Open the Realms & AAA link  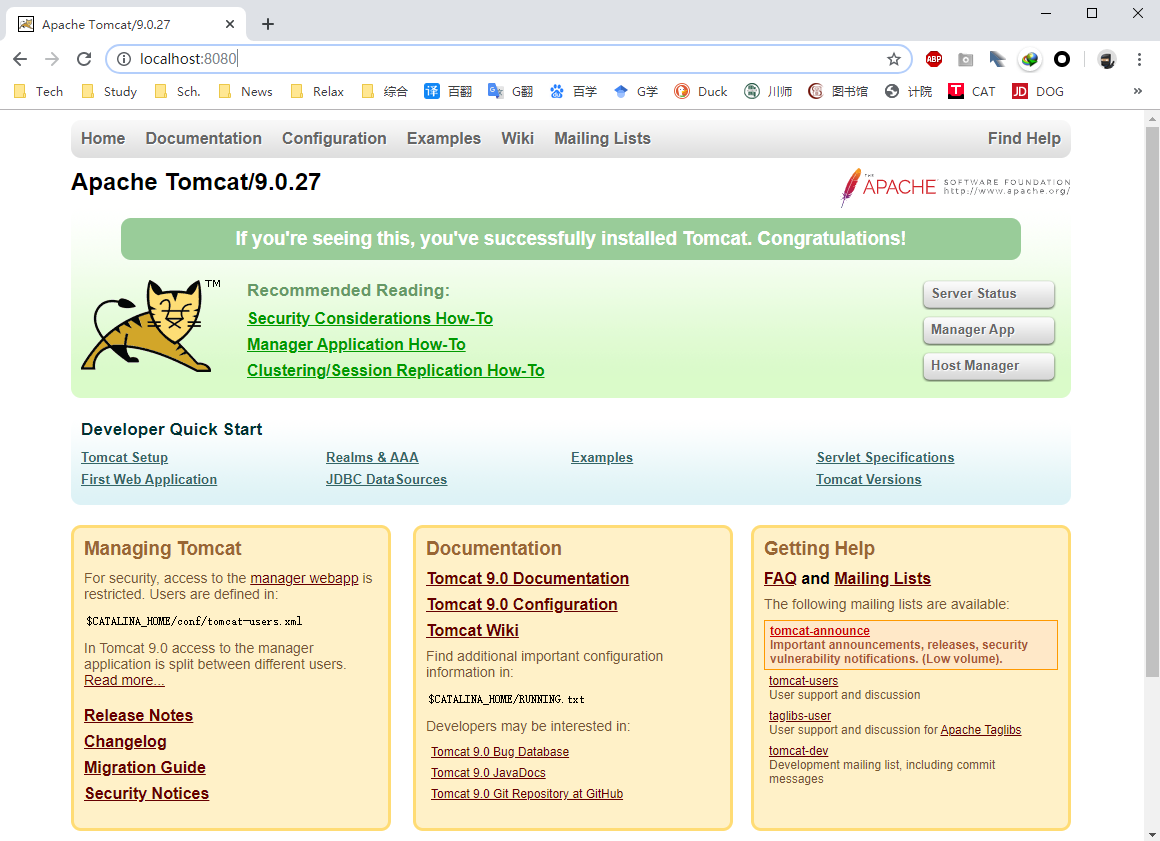click(372, 457)
